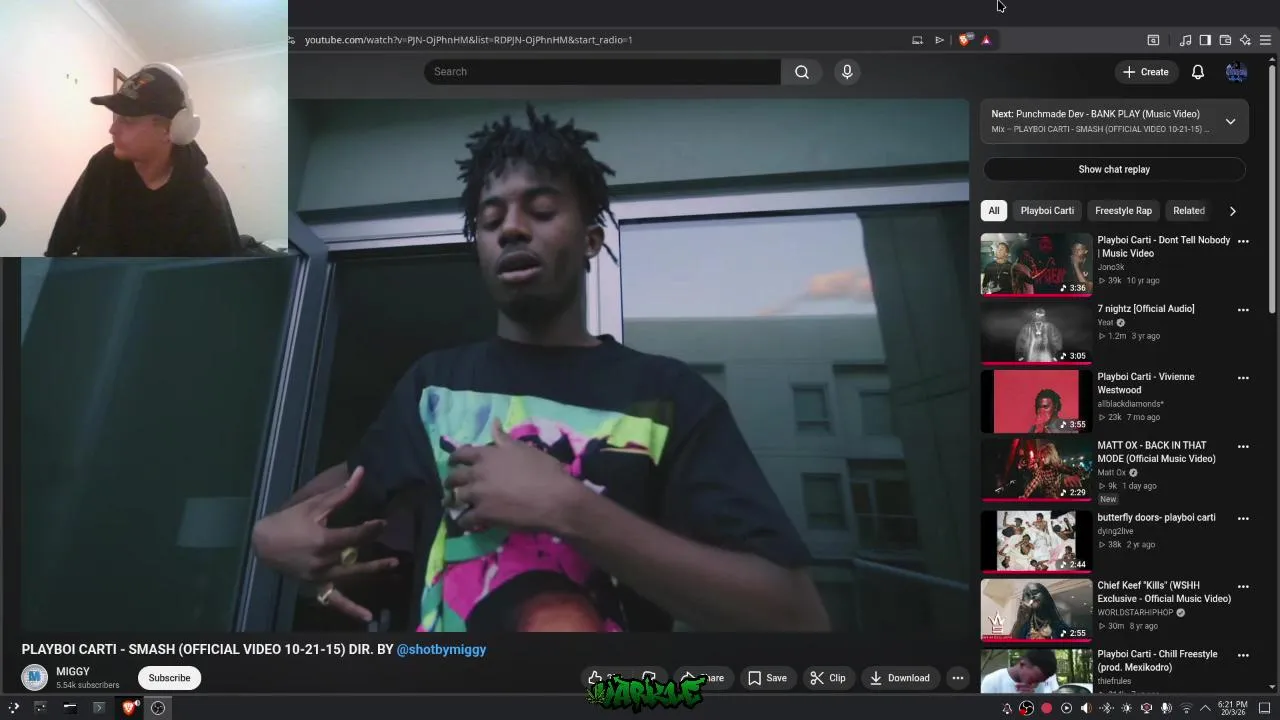Open the browser hamburger menu
Viewport: 1280px width, 720px height.
pos(1265,40)
